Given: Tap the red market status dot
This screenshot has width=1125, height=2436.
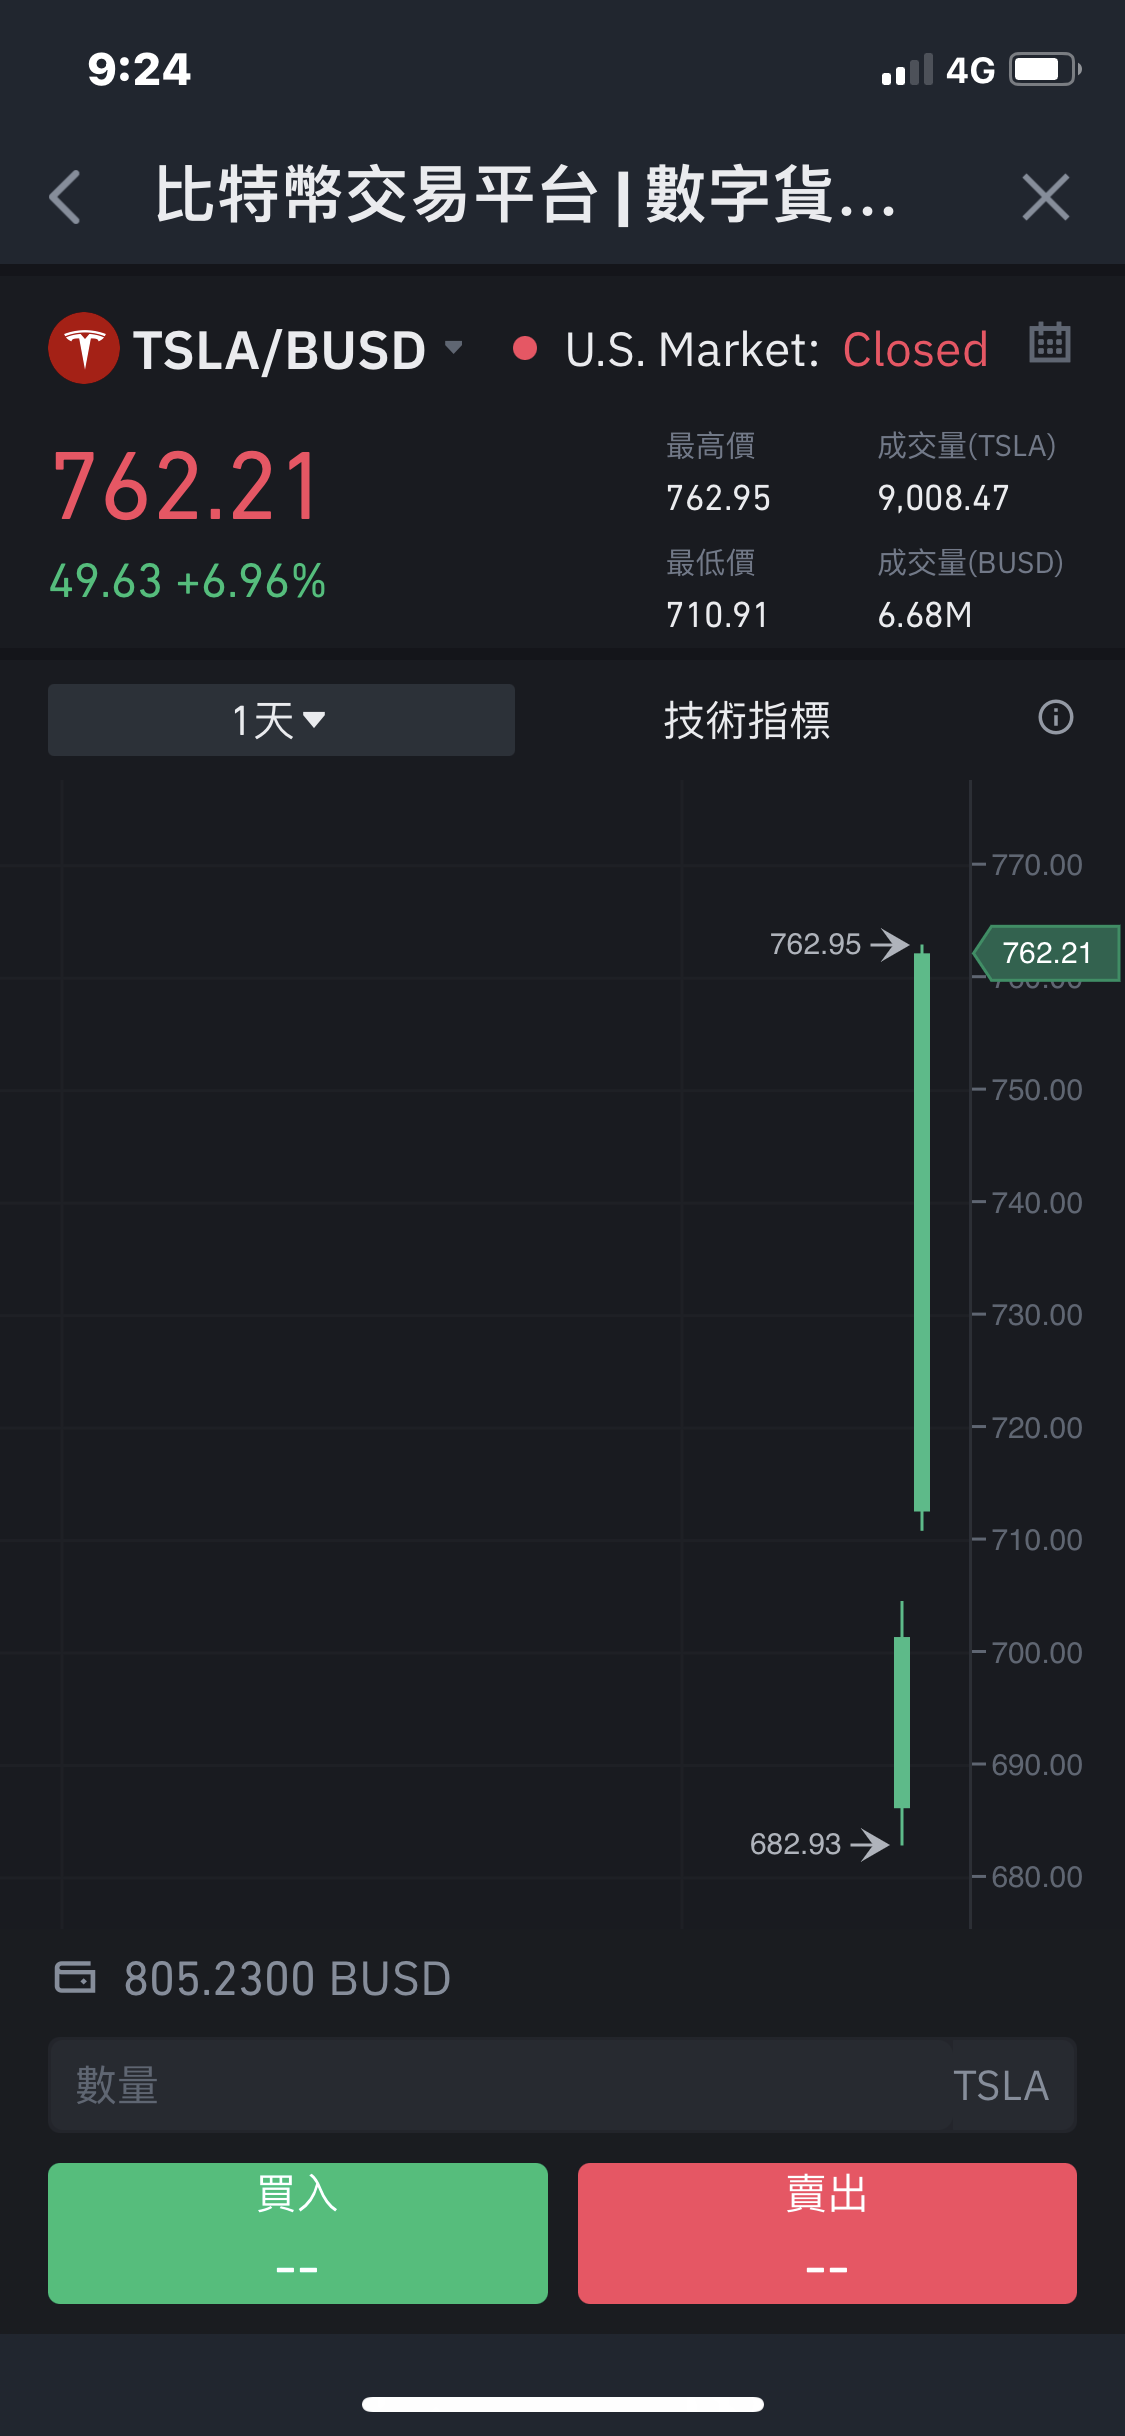Looking at the screenshot, I should 525,349.
